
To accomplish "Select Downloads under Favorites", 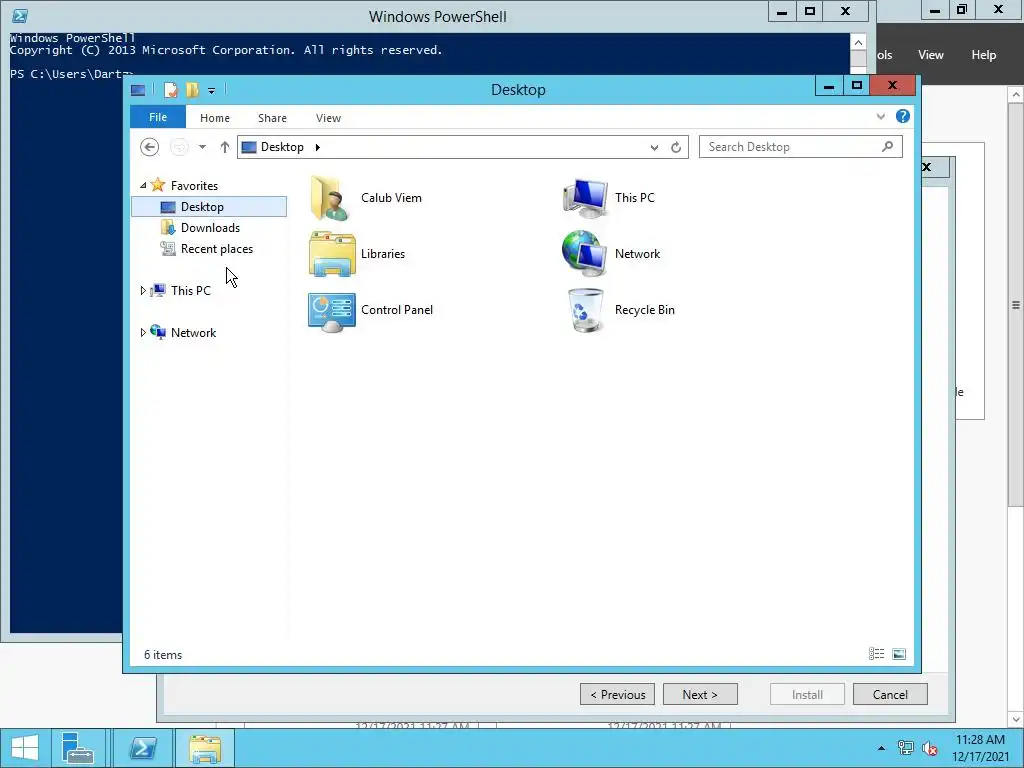I will 209,228.
